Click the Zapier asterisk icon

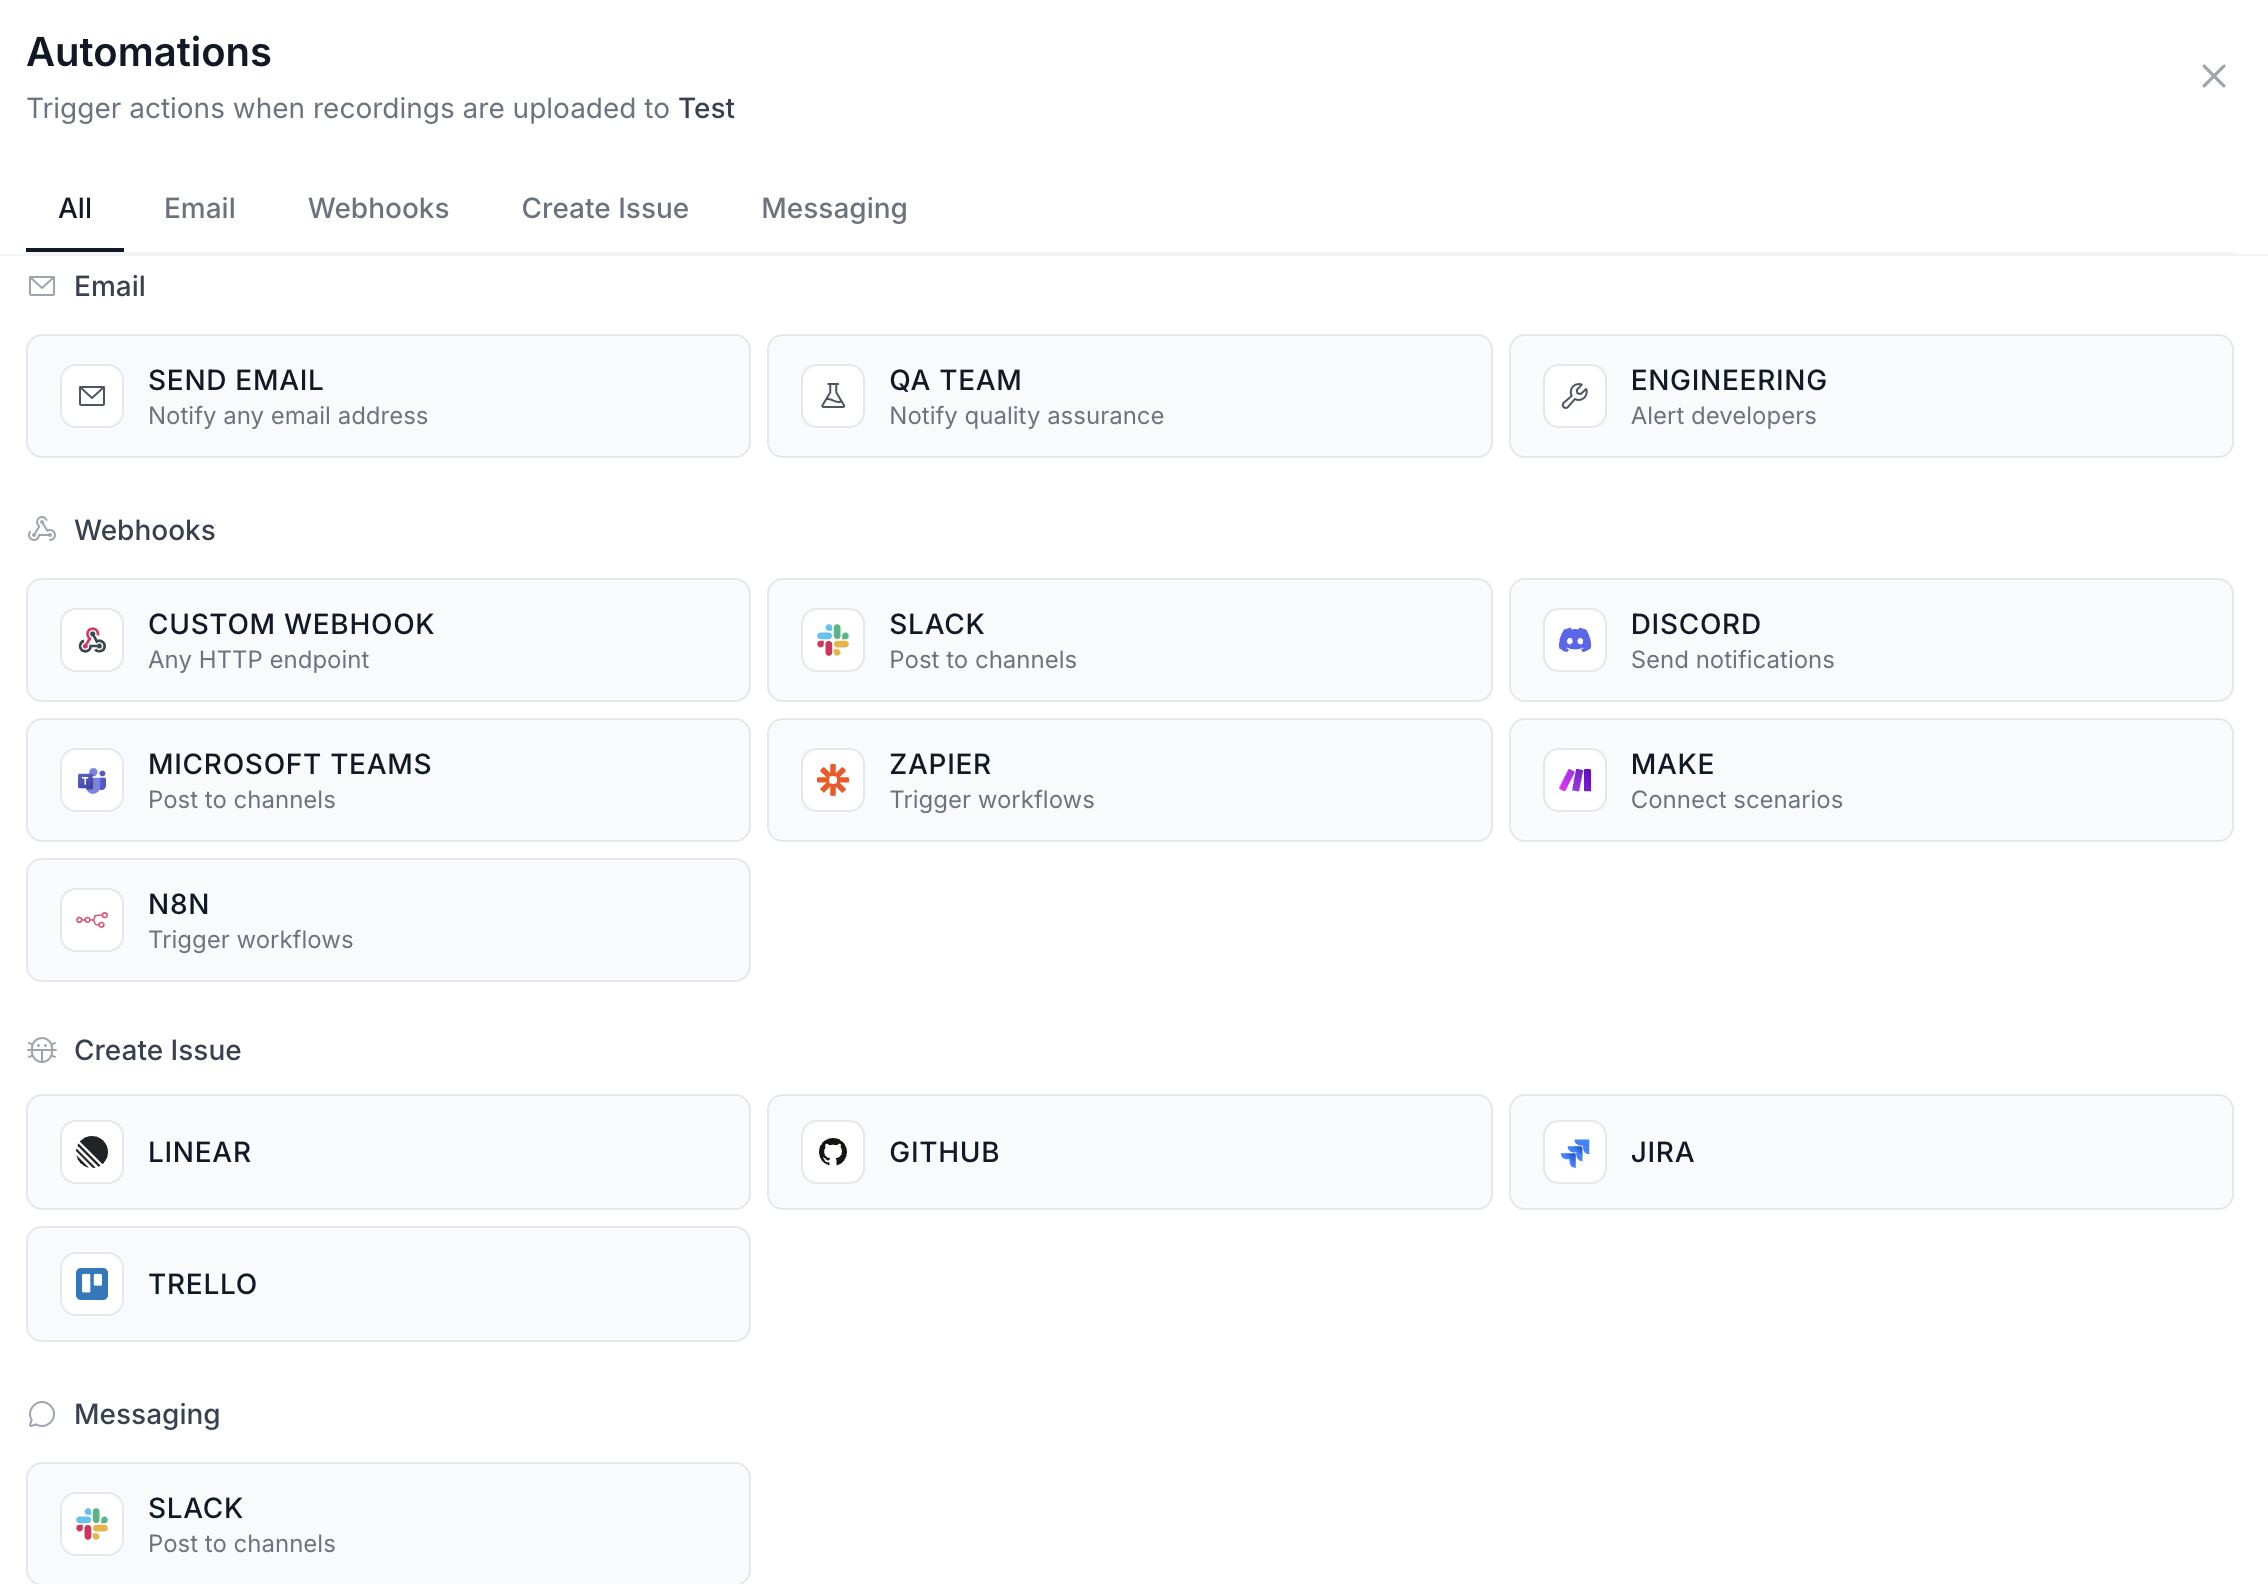point(832,780)
